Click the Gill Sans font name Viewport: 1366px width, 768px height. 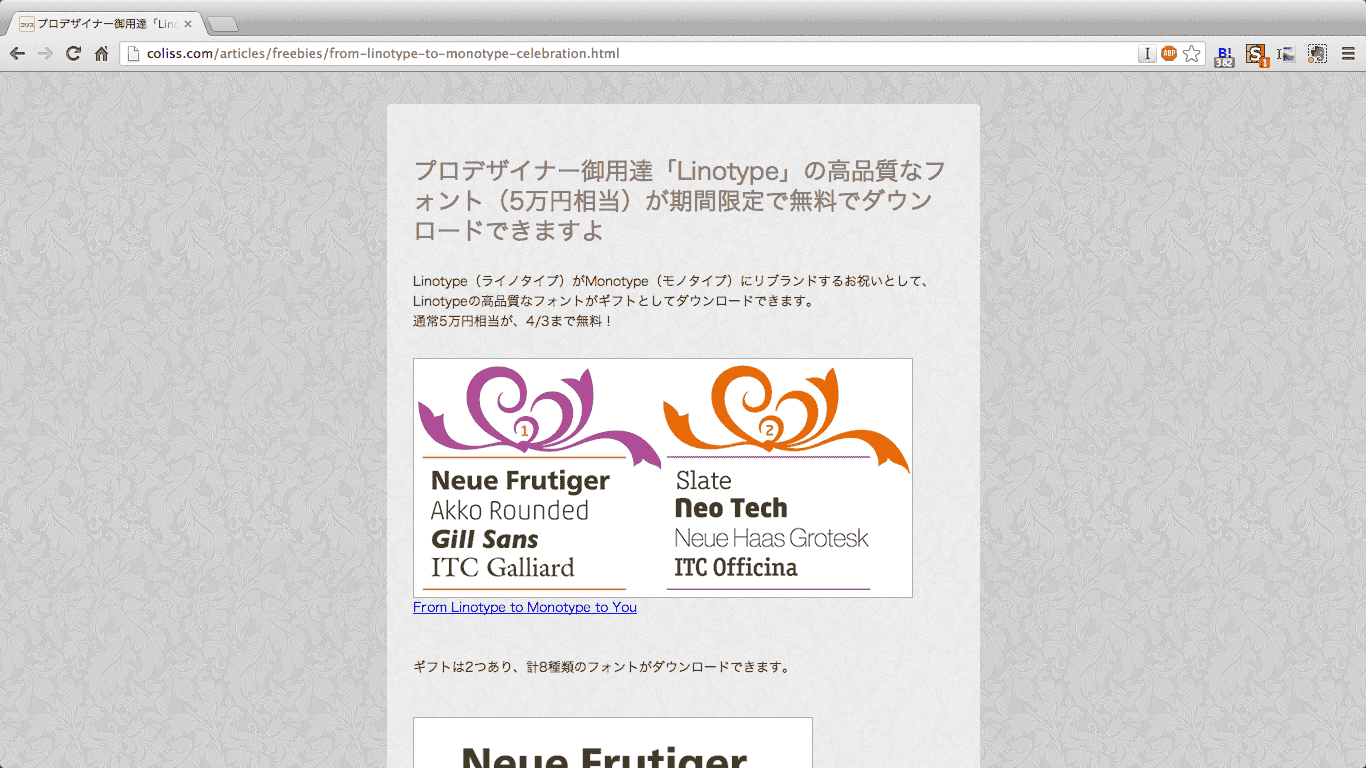click(485, 540)
